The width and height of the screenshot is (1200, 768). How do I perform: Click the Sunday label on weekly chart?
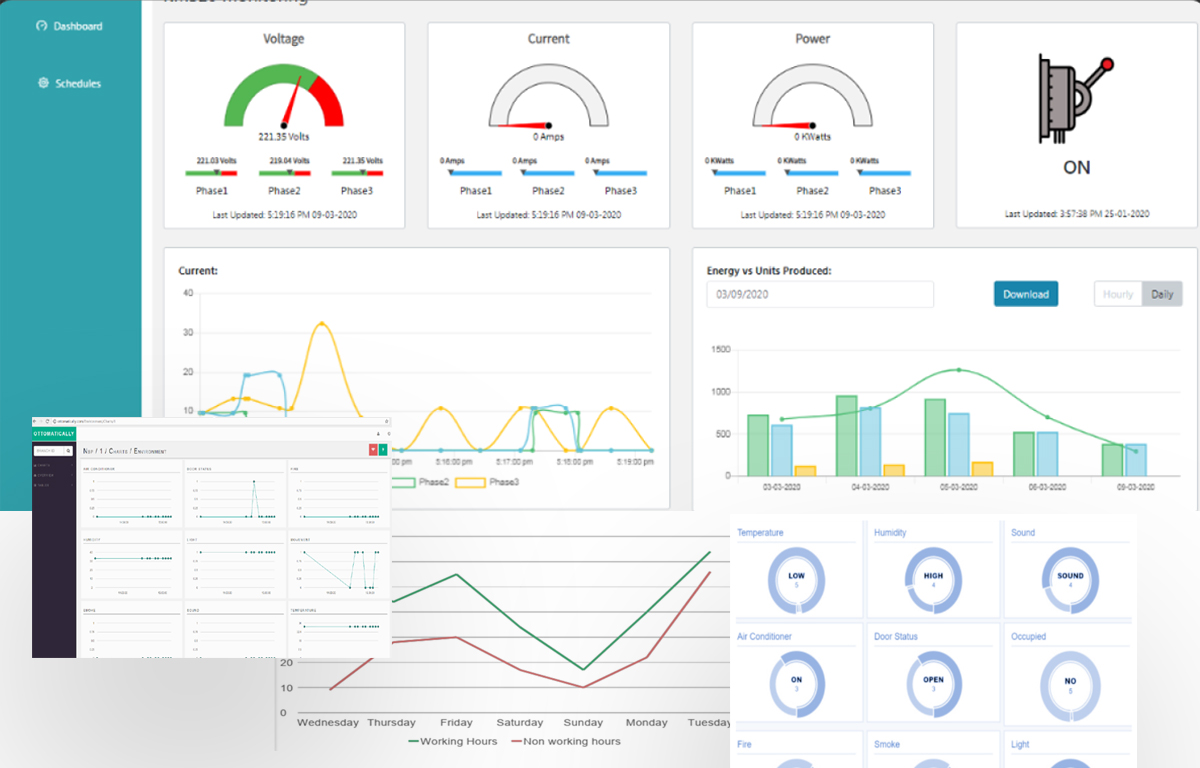(583, 722)
